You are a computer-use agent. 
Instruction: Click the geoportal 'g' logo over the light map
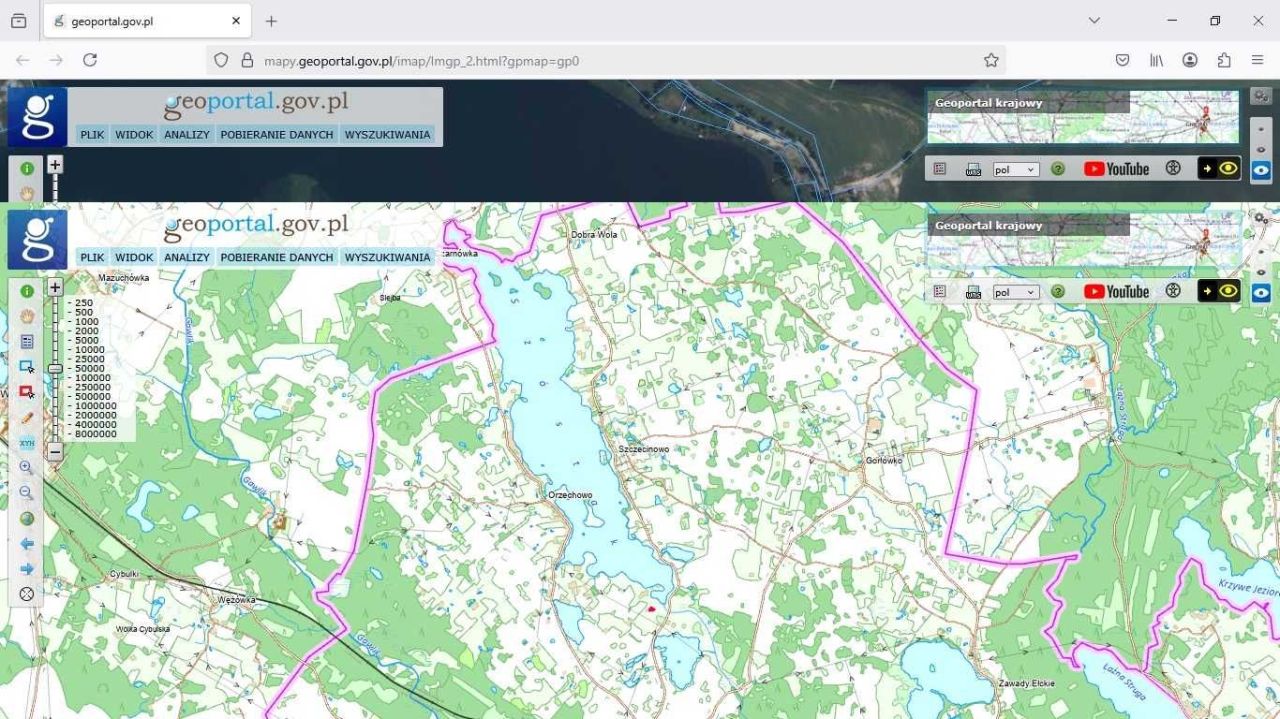point(38,239)
